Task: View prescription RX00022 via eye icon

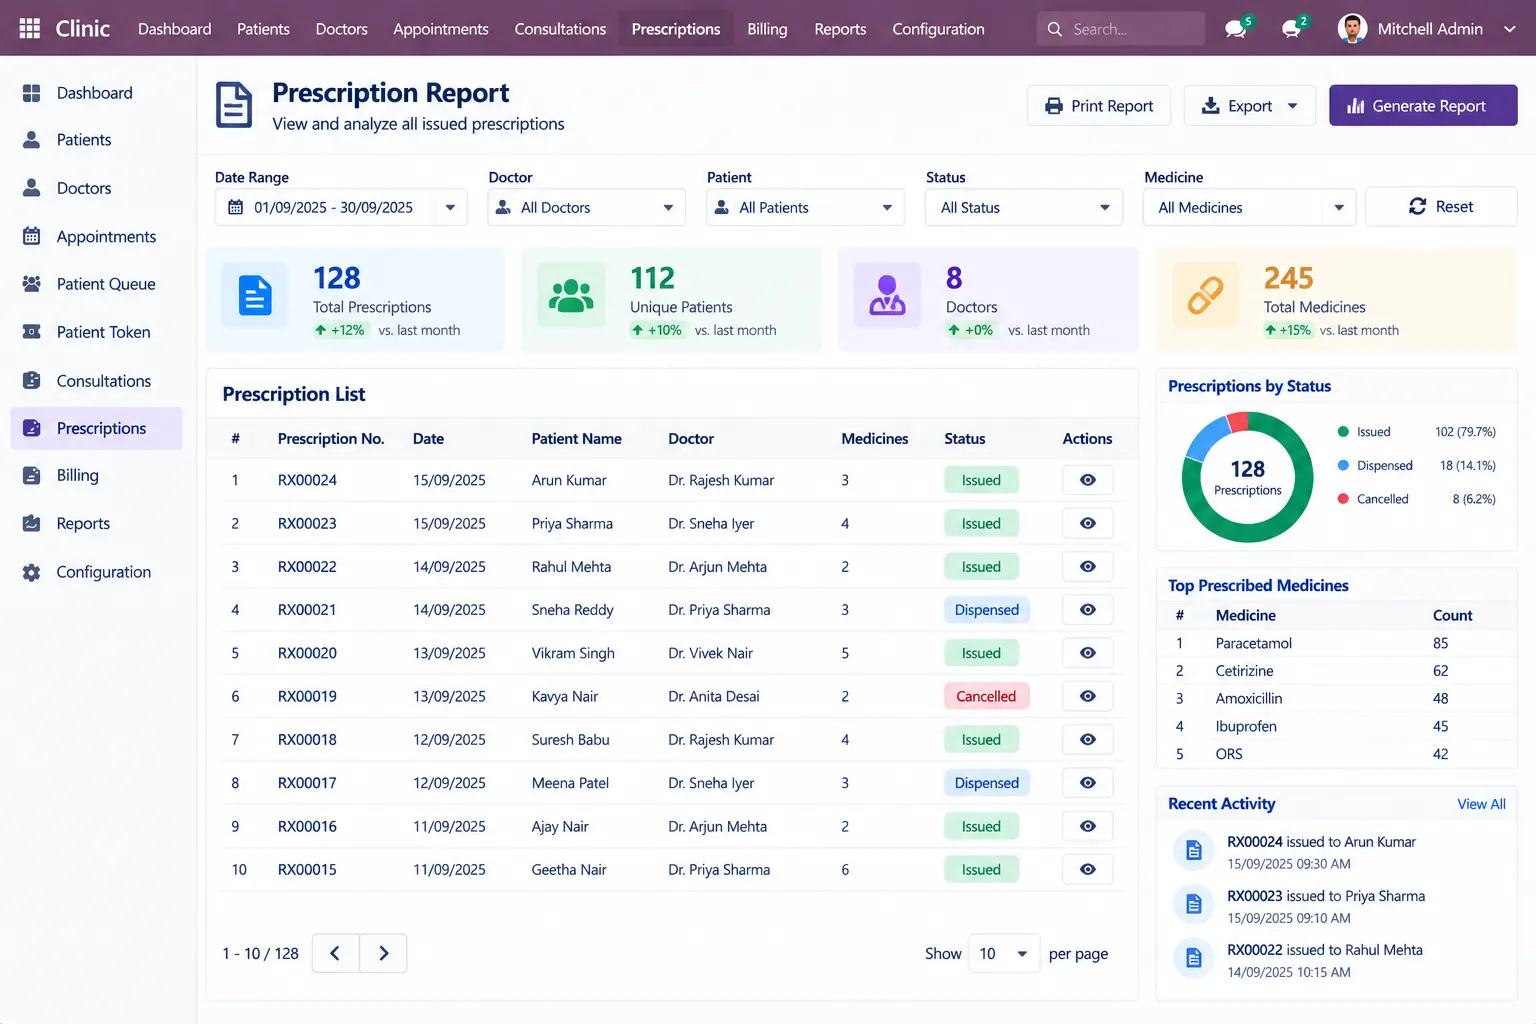Action: [x=1088, y=566]
